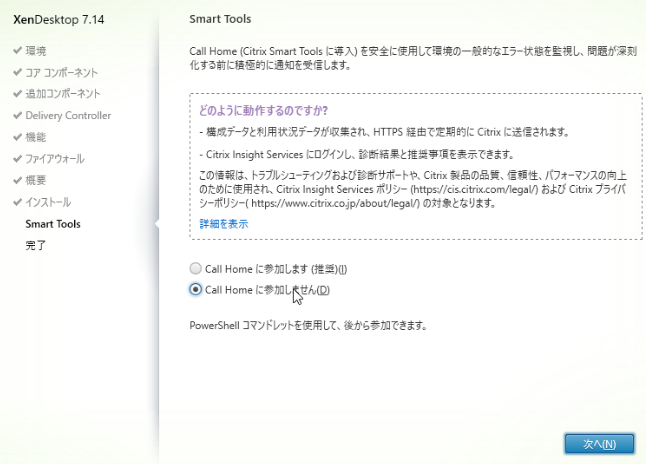Click the Delivery Controller step
The width and height of the screenshot is (646, 464).
coord(68,115)
